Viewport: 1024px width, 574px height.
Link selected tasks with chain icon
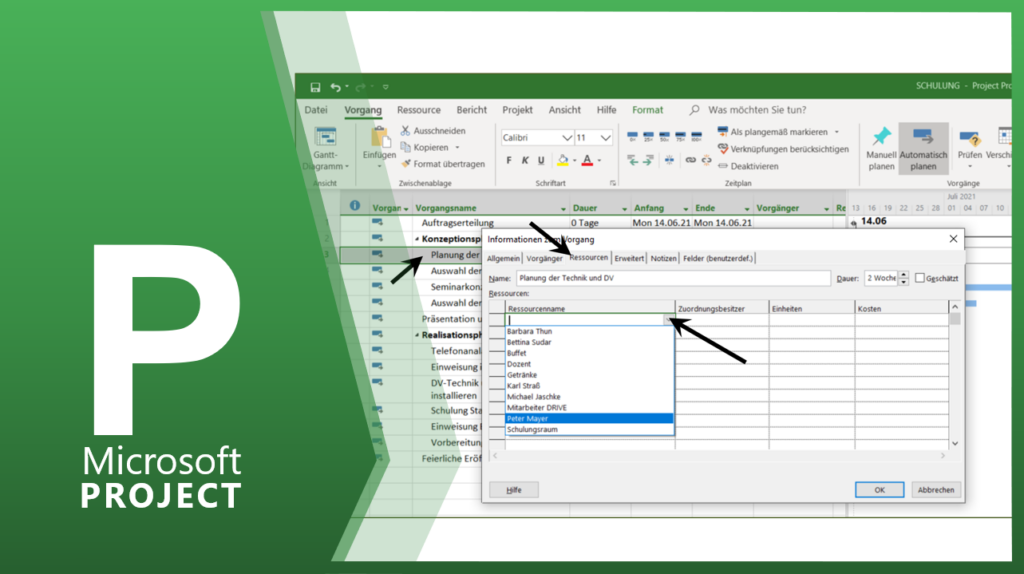pos(690,160)
